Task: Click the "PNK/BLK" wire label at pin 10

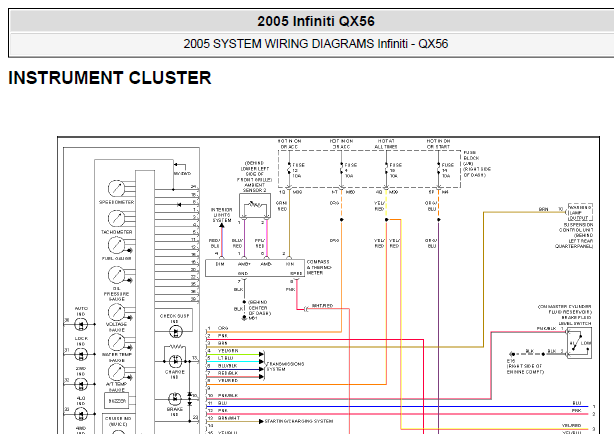Action: [x=228, y=396]
